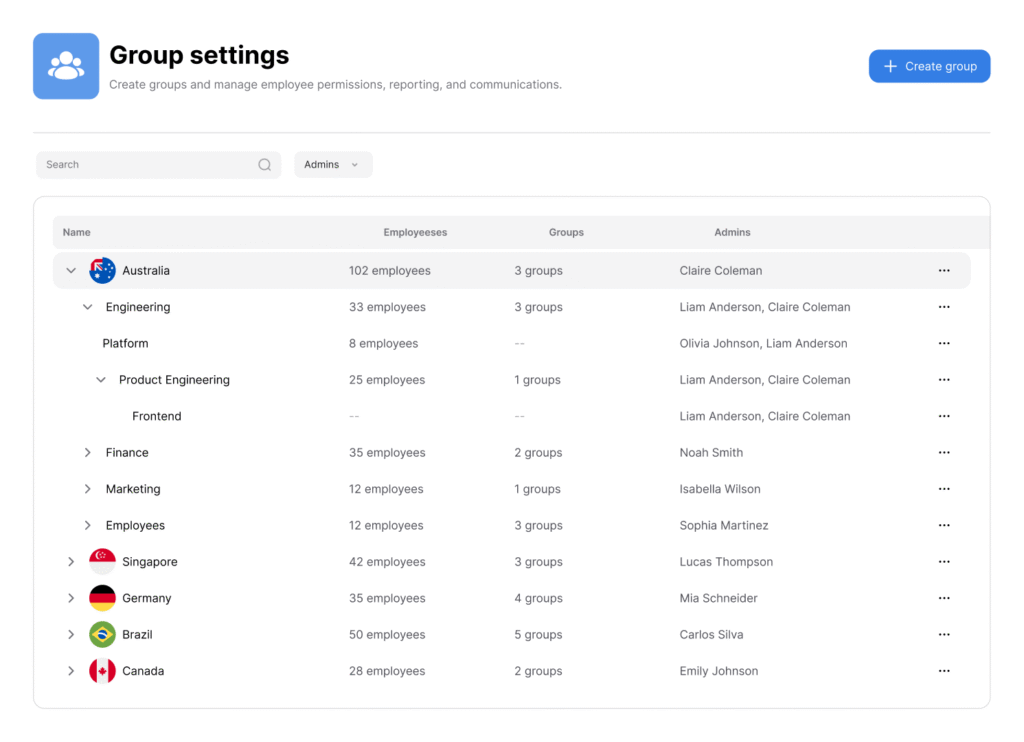
Task: Click the Group settings people icon
Action: tap(66, 66)
